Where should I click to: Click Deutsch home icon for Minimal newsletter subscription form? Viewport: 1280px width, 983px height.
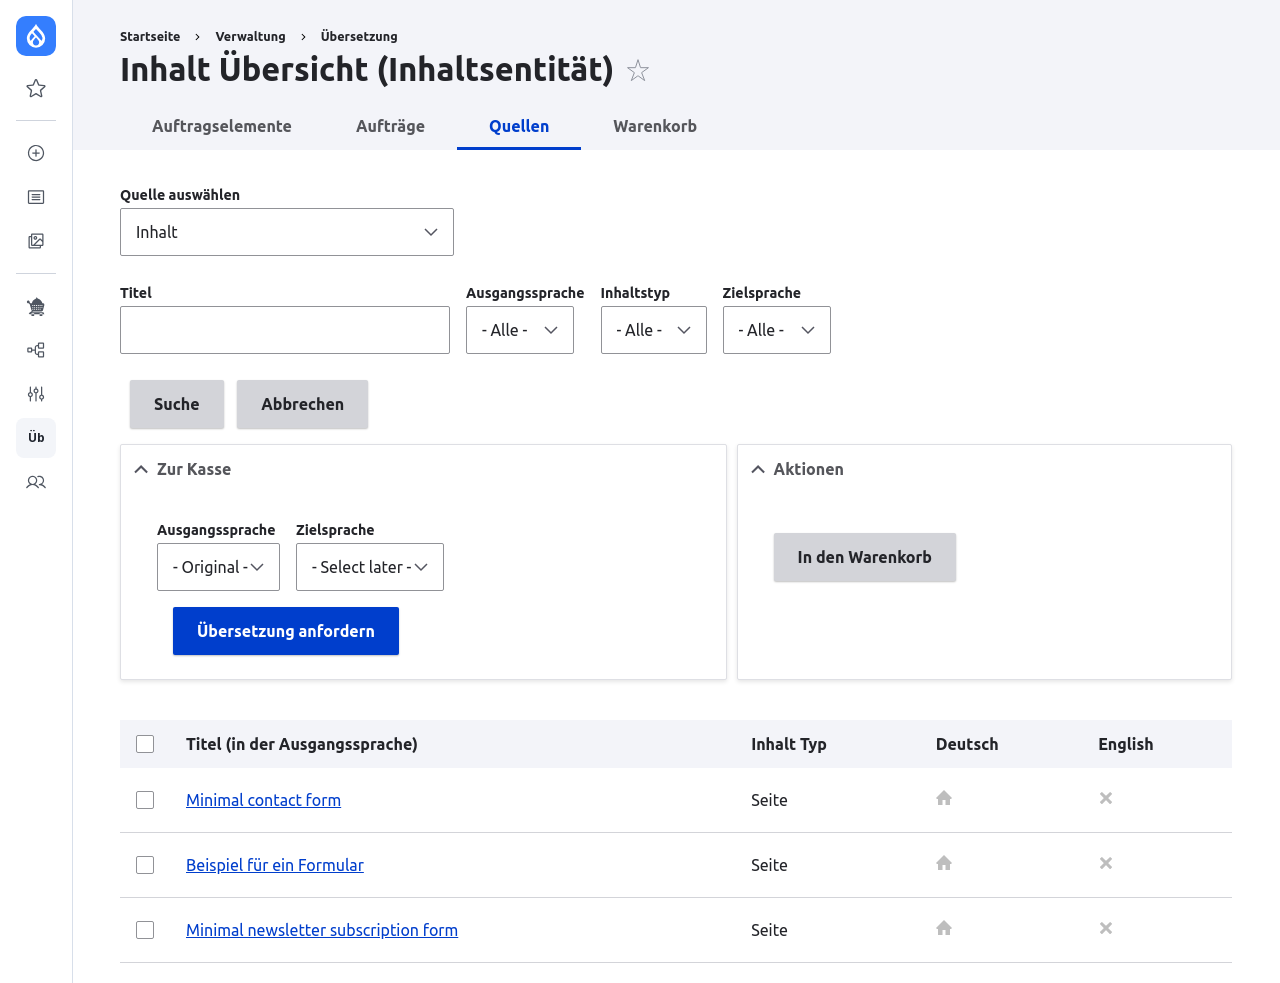[944, 928]
